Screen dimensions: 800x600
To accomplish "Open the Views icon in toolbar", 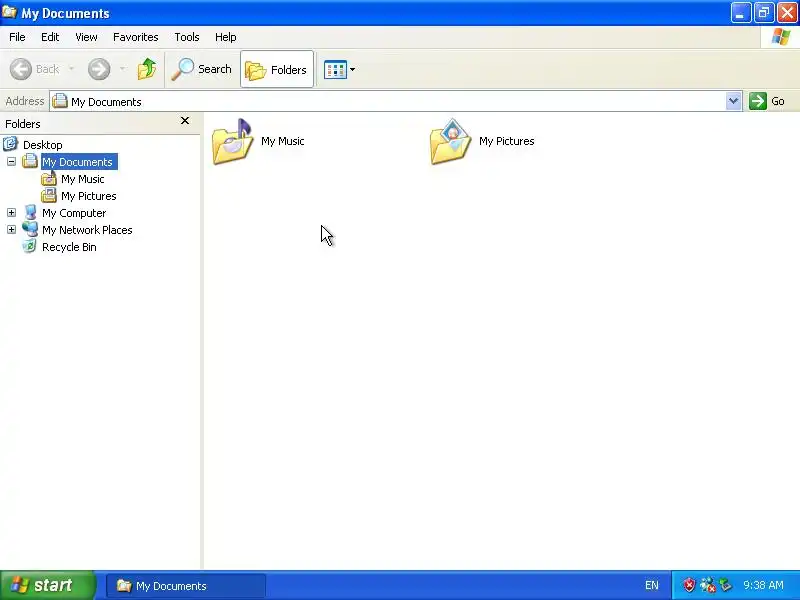I will click(335, 69).
